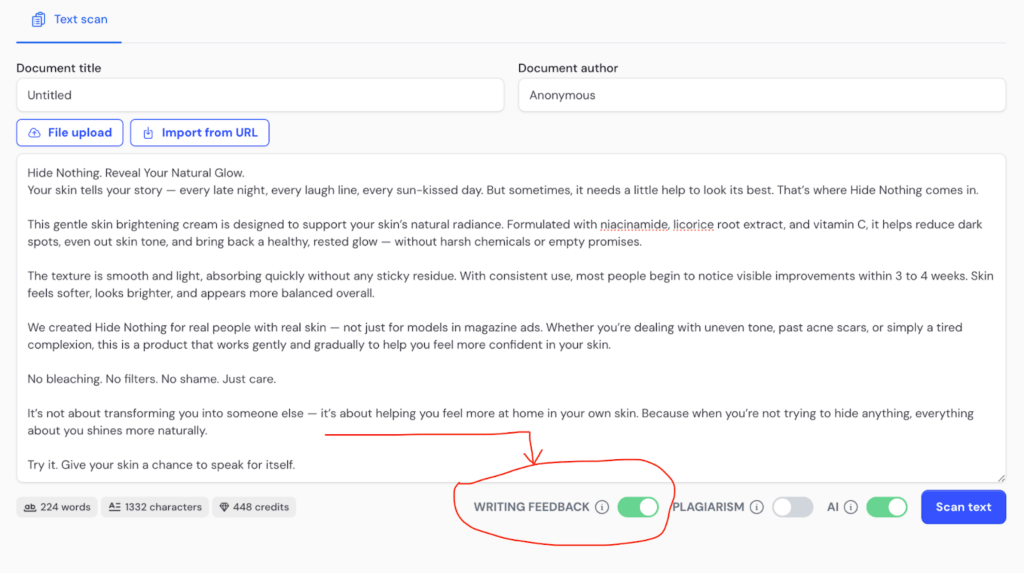The image size is (1024, 573).
Task: Open the Text scan tab
Action: point(69,20)
